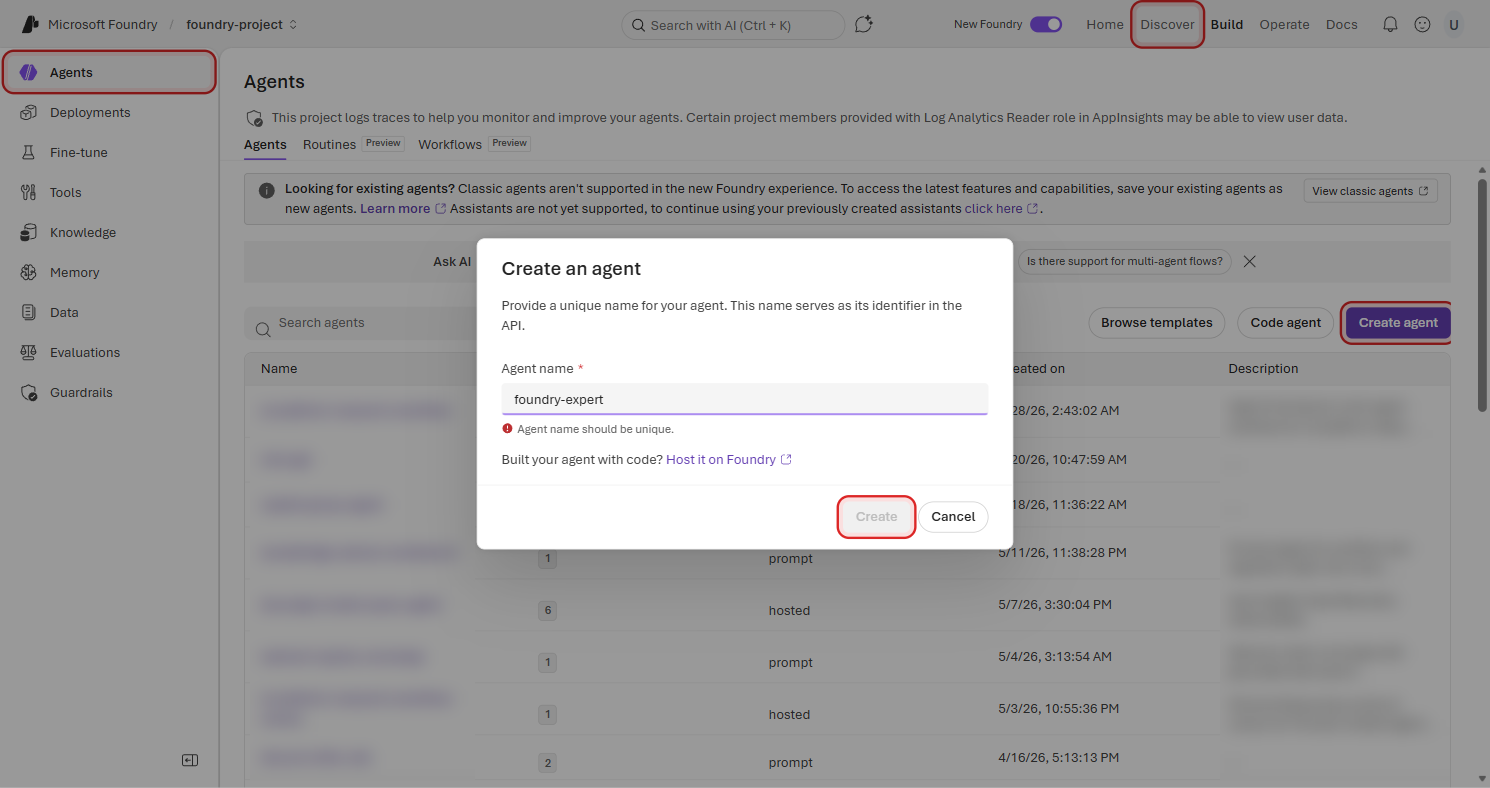Select the Knowledge sidebar icon
The image size is (1490, 788).
pos(29,232)
